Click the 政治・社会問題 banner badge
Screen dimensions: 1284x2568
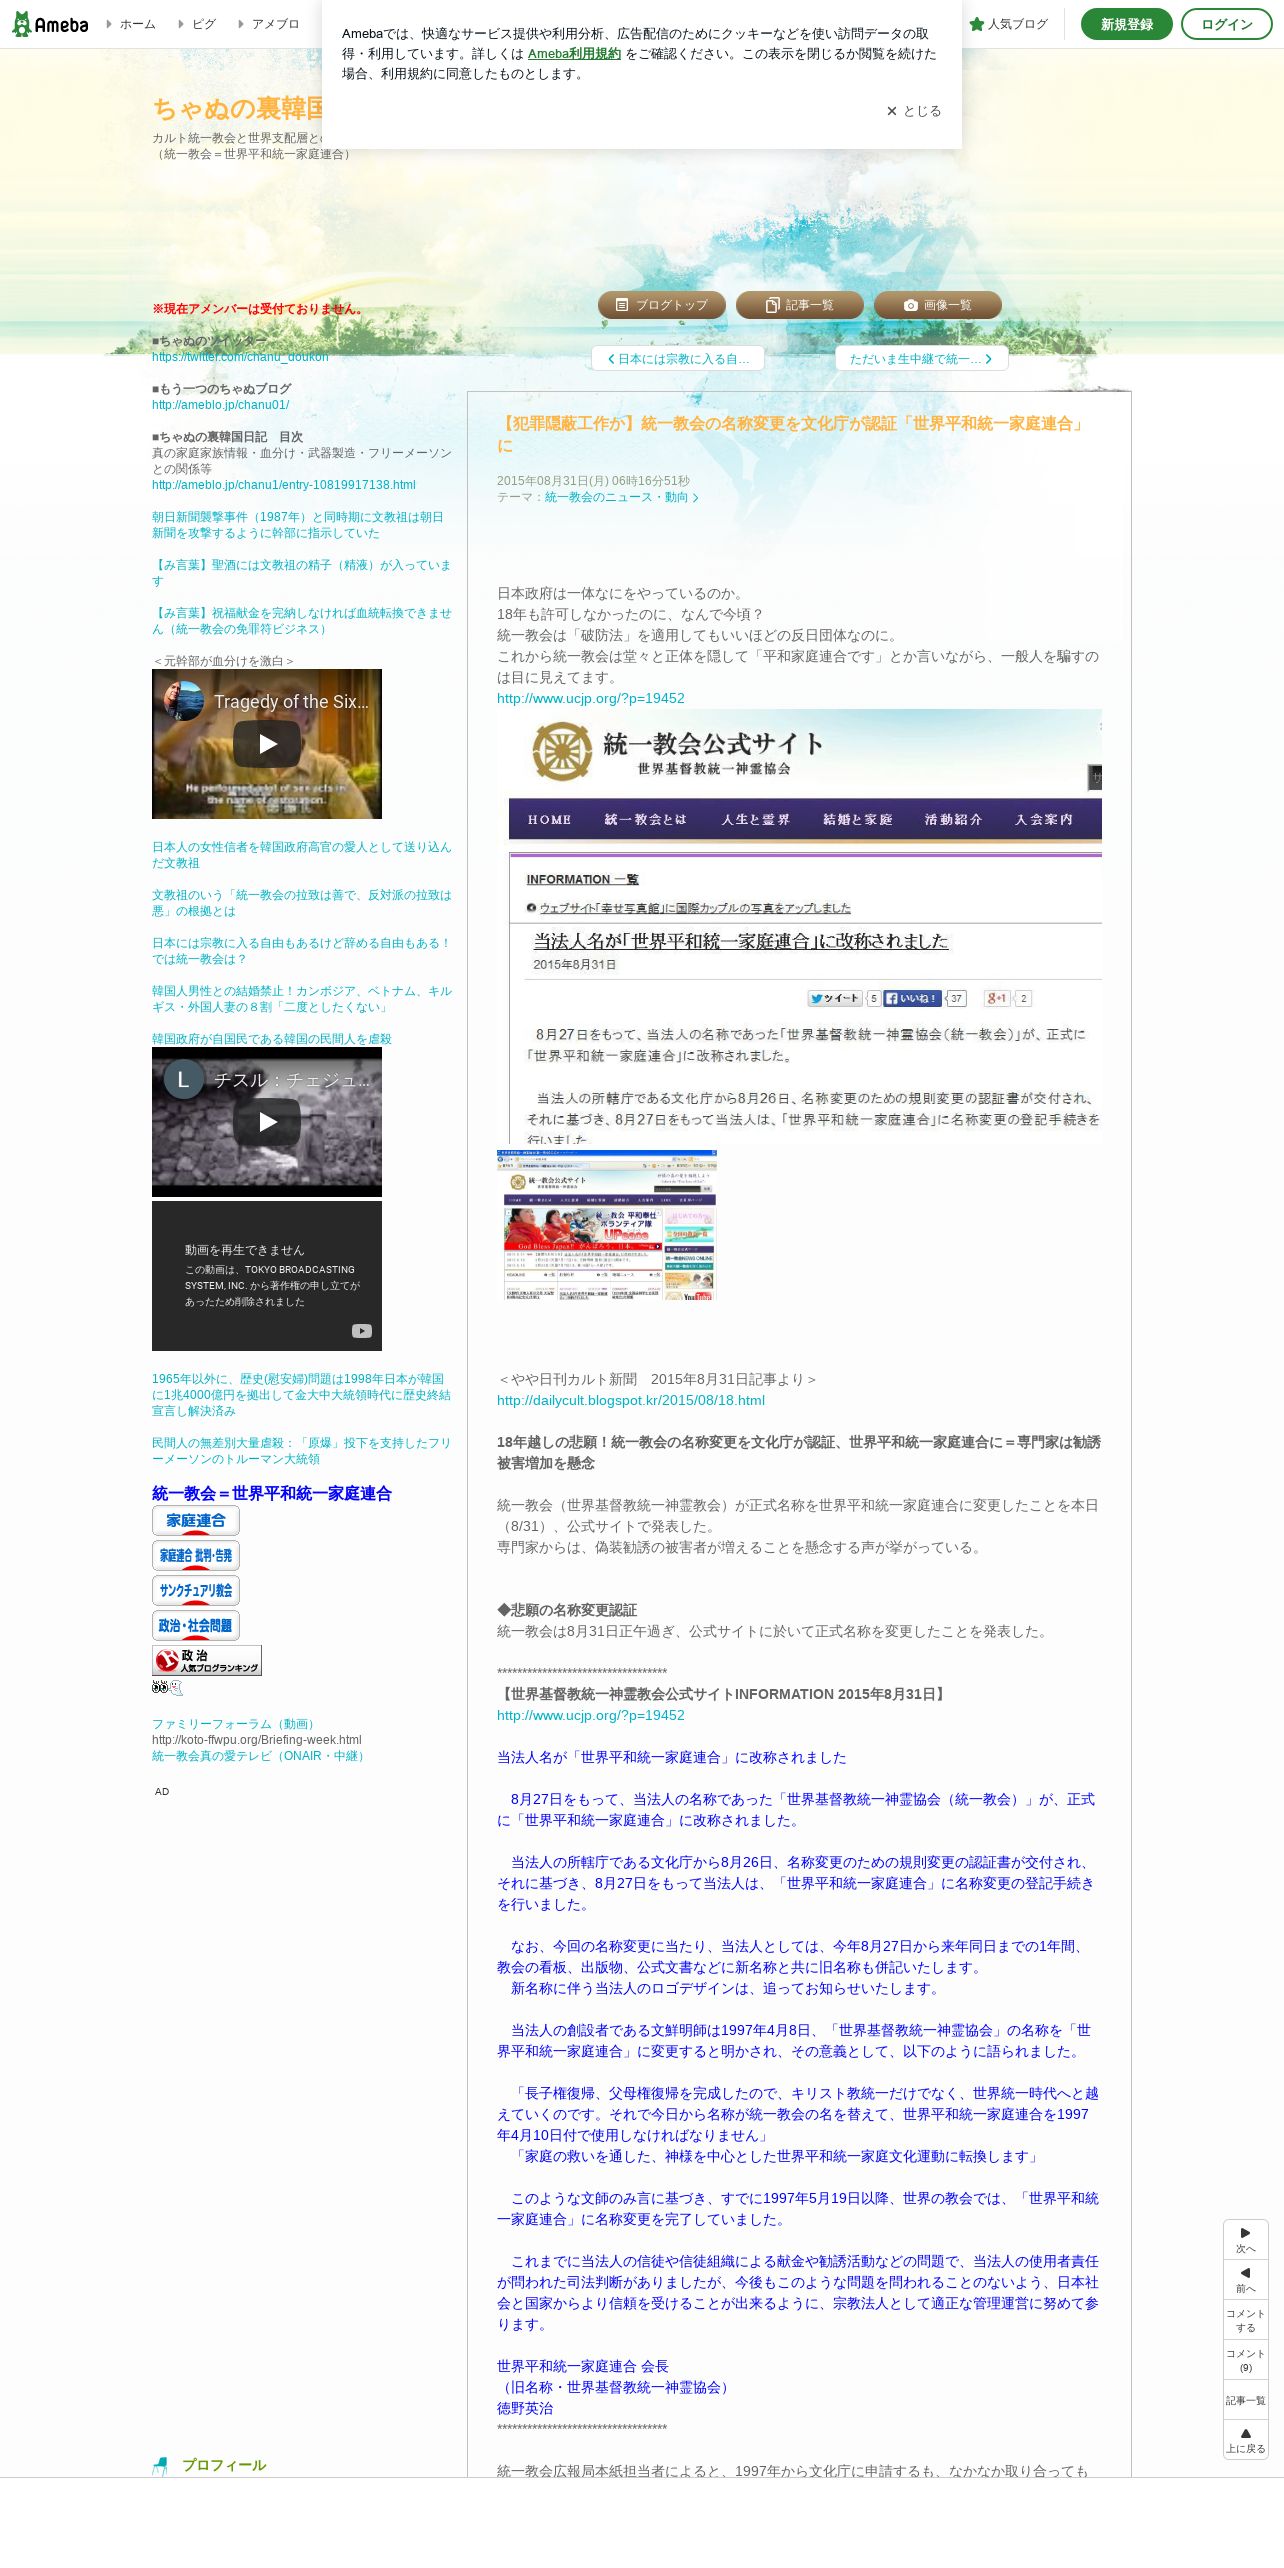(196, 1626)
